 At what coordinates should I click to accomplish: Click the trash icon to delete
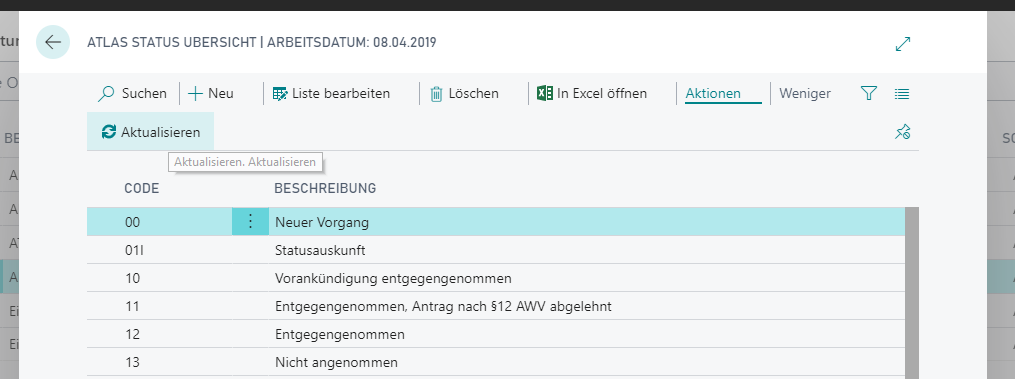point(436,94)
